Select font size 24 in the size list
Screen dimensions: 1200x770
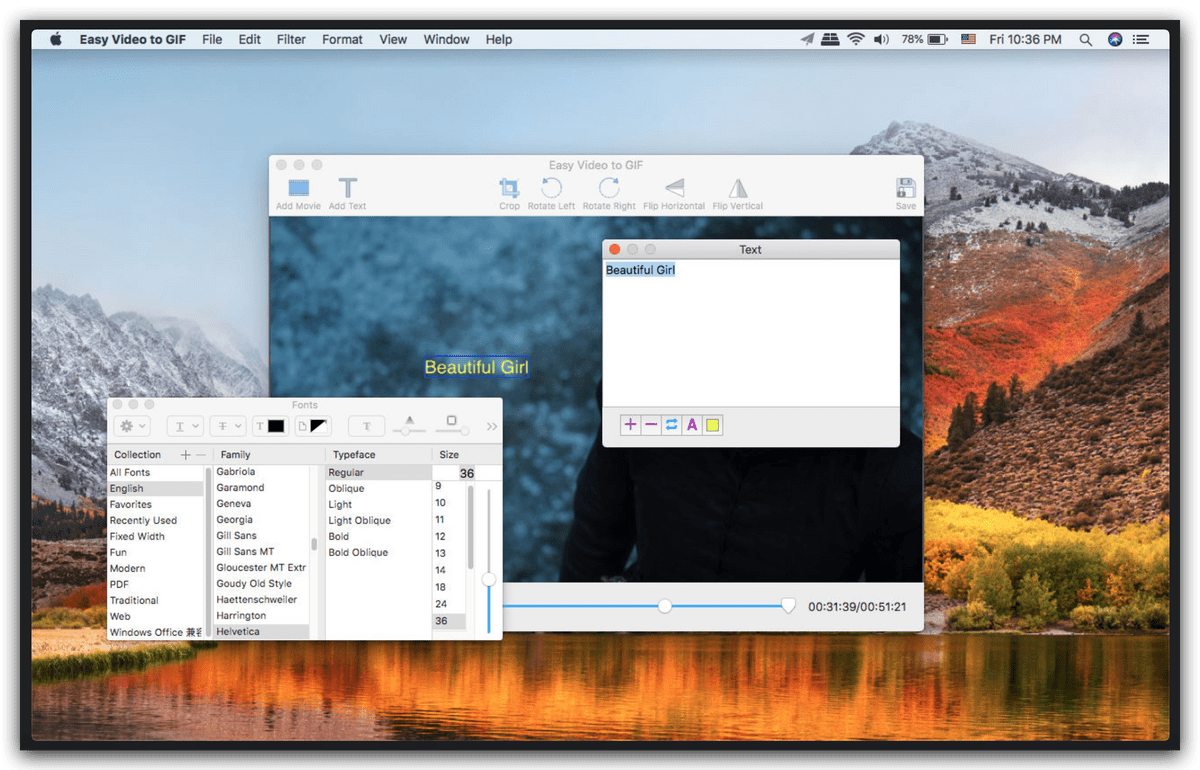tap(449, 604)
